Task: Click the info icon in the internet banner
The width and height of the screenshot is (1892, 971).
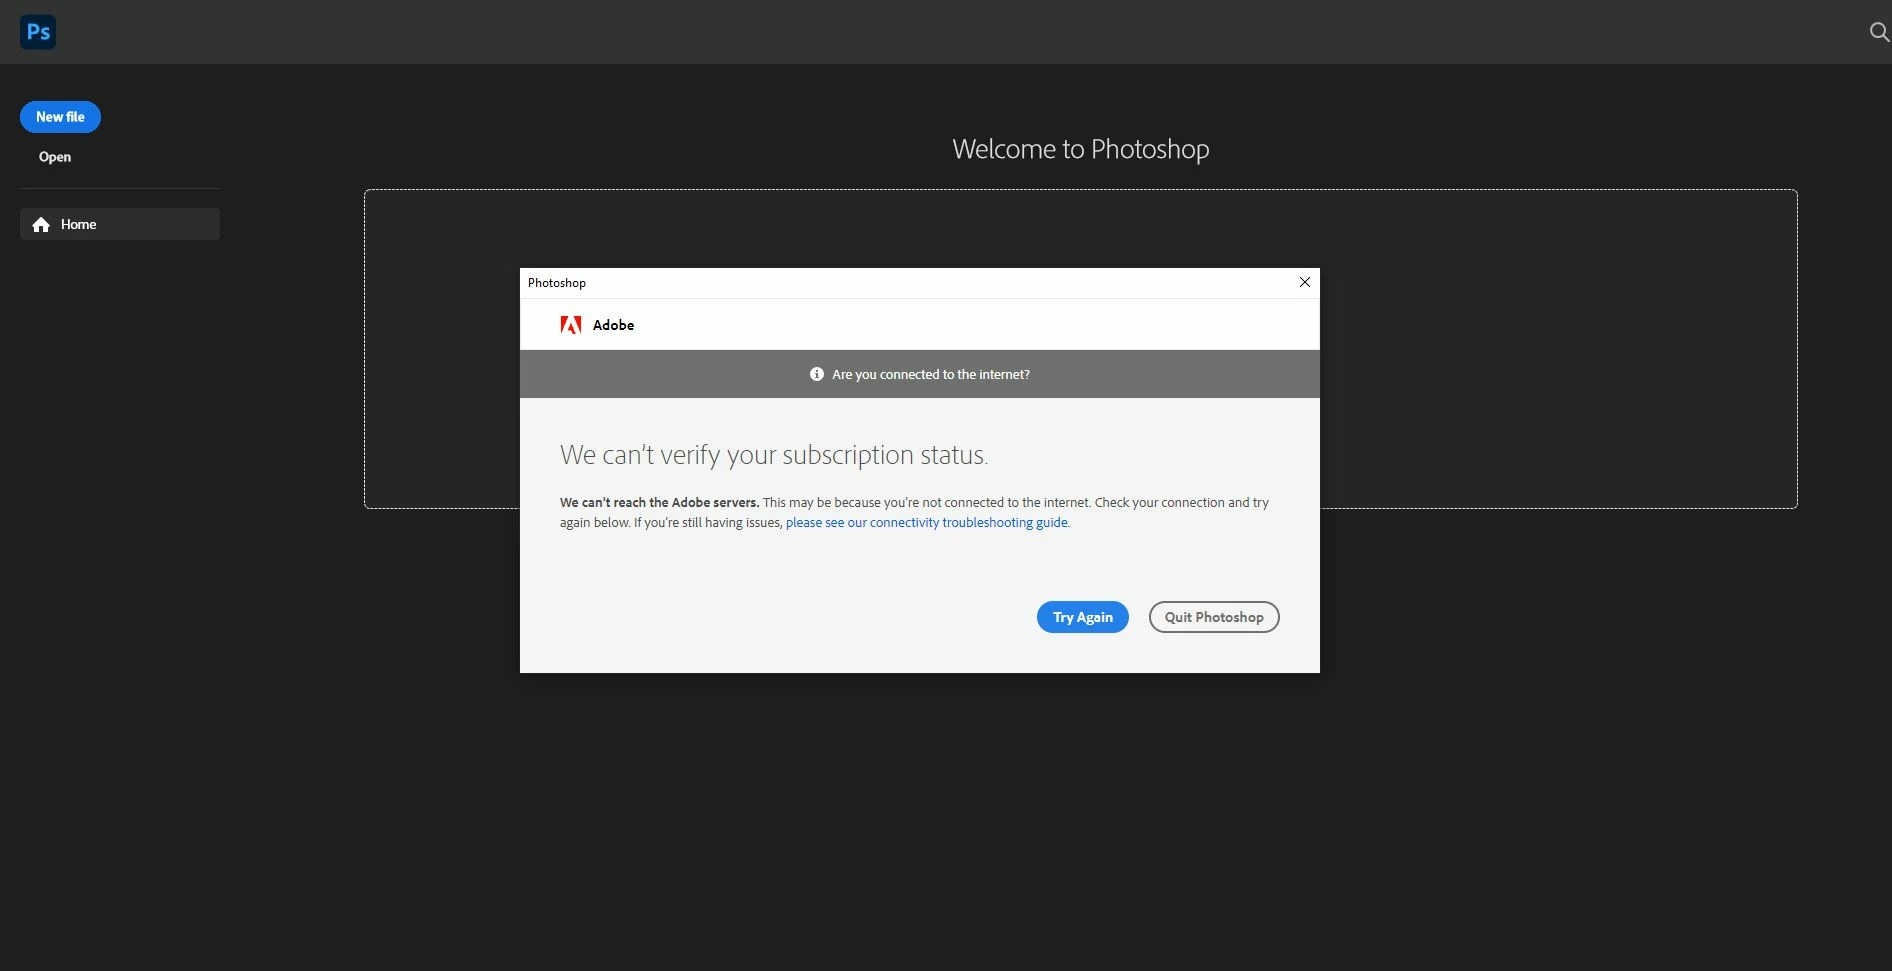Action: tap(817, 374)
